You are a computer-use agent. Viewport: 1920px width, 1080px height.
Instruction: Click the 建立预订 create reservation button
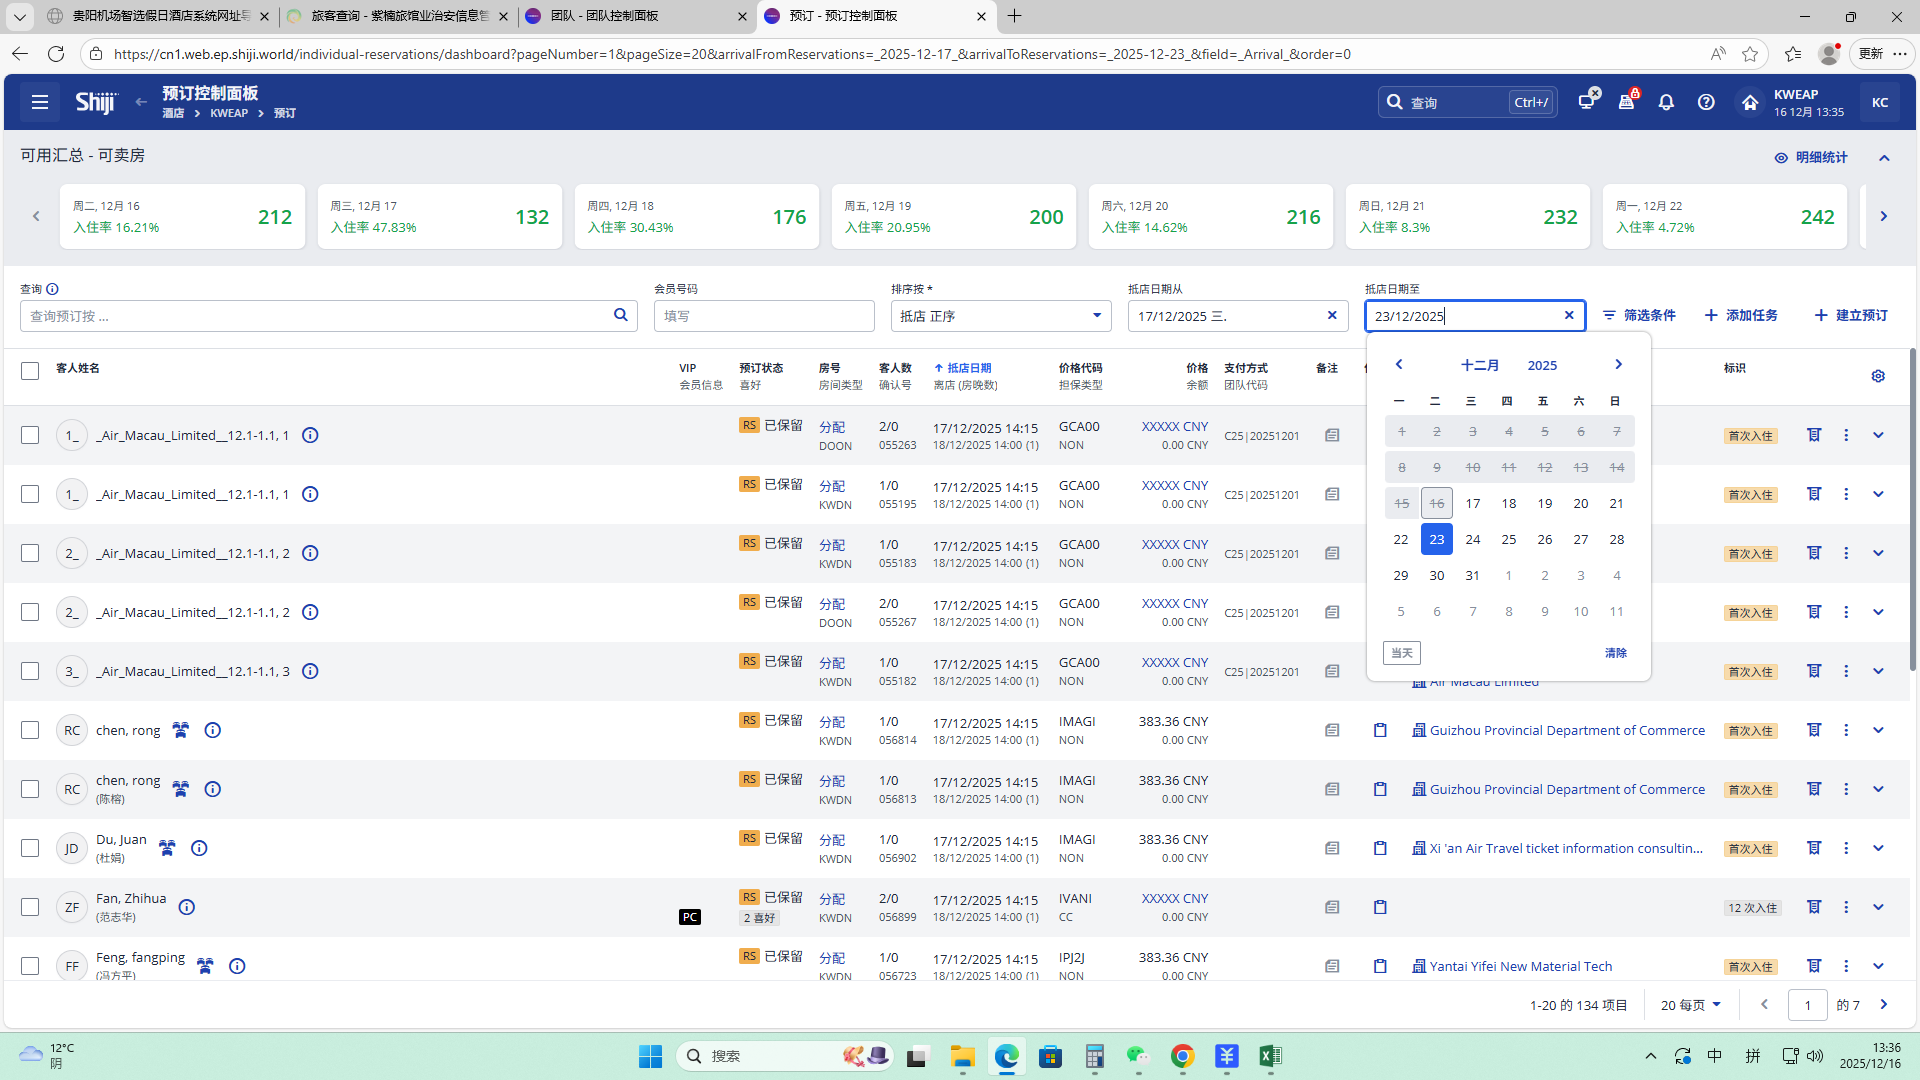coord(1851,315)
